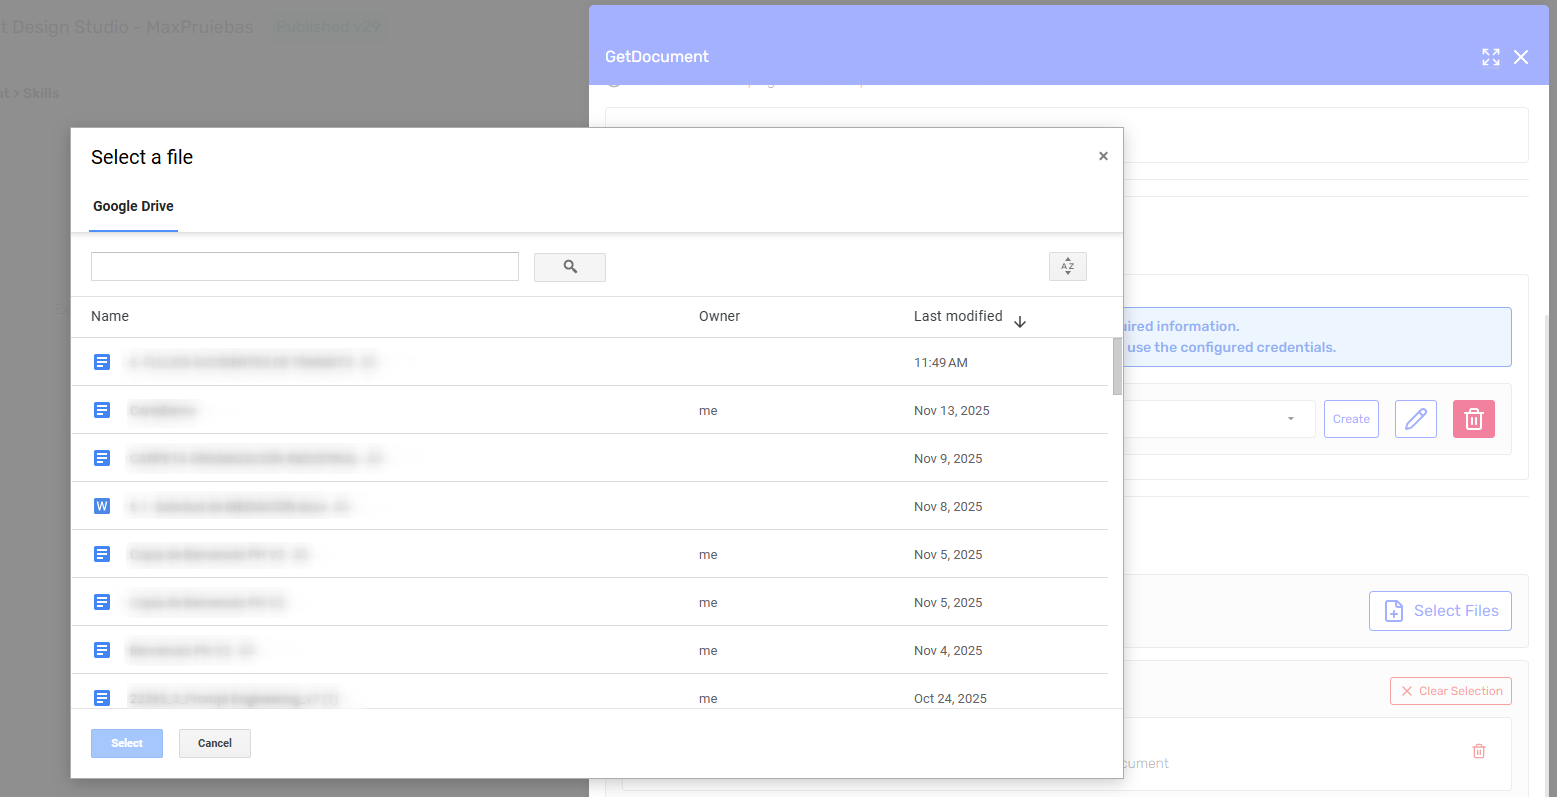Click inside the file search text field
1557x797 pixels.
304,267
